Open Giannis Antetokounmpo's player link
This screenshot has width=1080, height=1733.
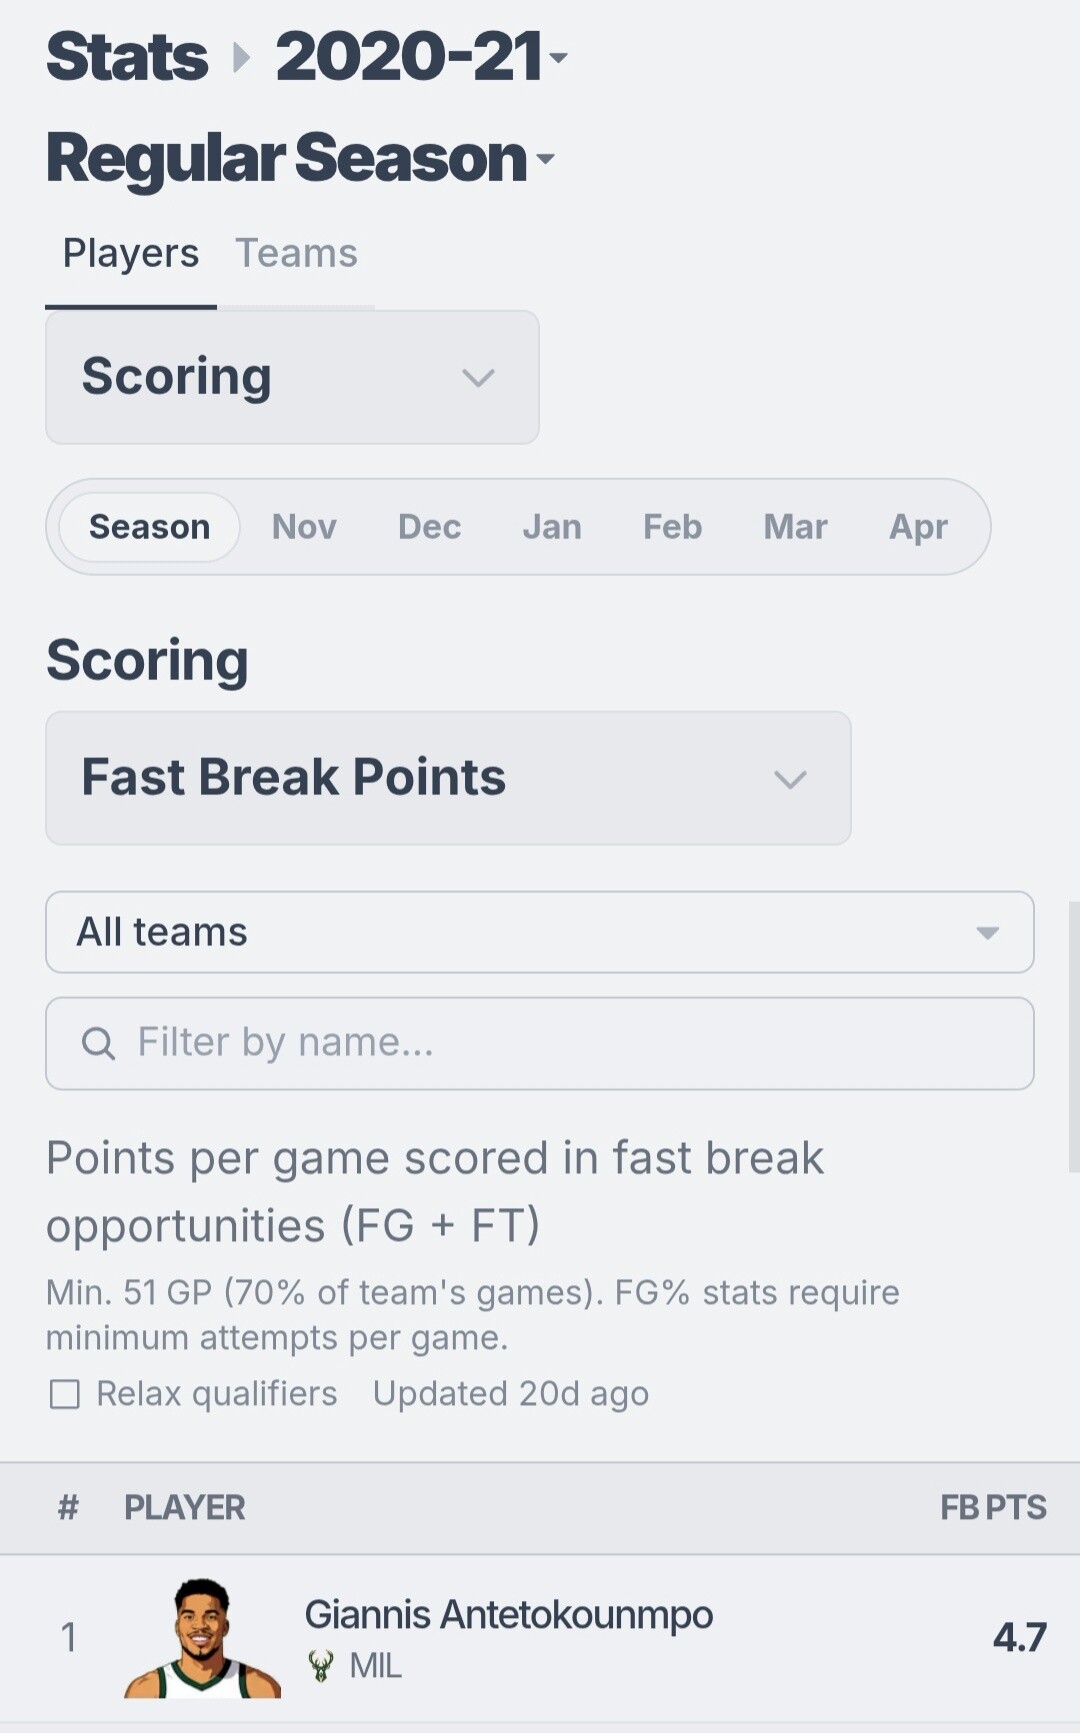pos(508,1614)
